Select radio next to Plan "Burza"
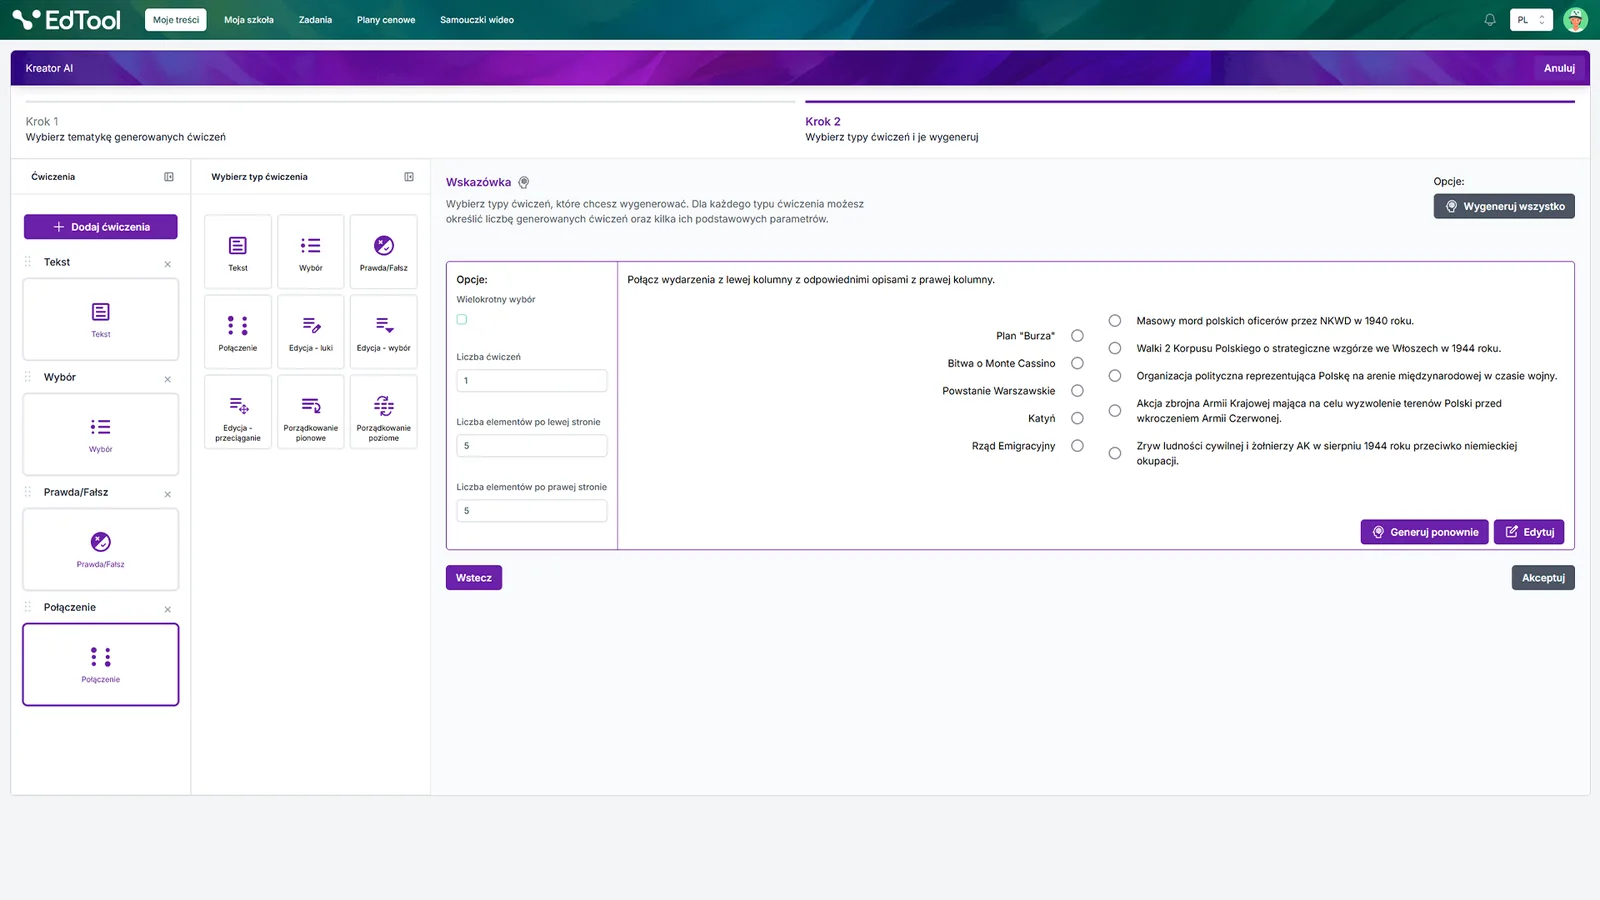Screen dimensions: 1600x900 pyautogui.click(x=1077, y=336)
